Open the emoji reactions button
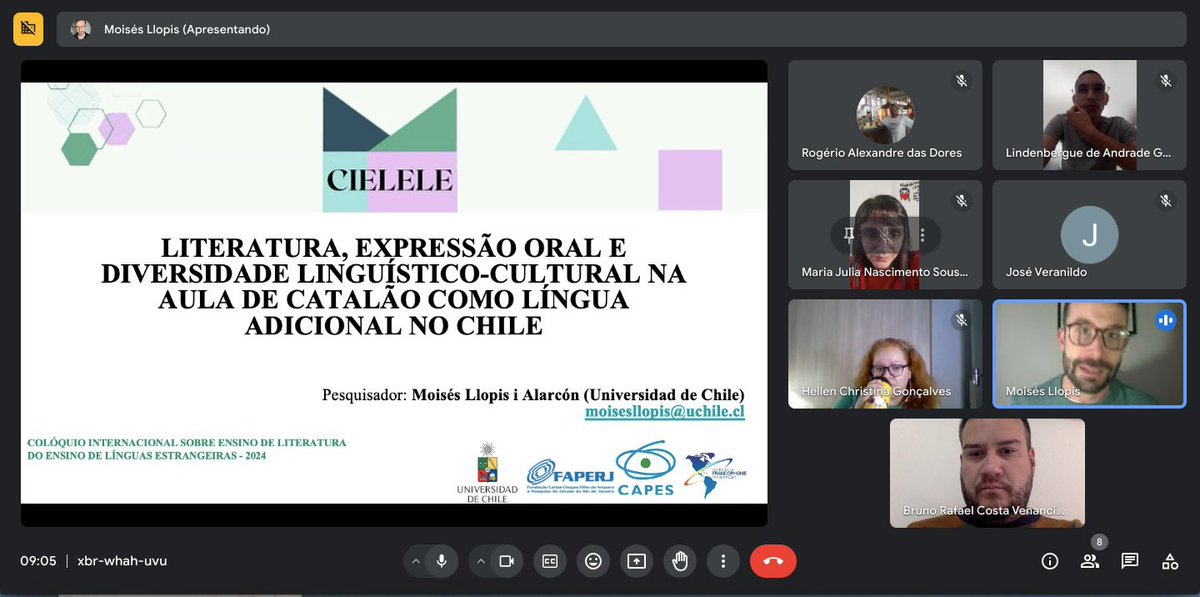The height and width of the screenshot is (597, 1200). click(593, 561)
